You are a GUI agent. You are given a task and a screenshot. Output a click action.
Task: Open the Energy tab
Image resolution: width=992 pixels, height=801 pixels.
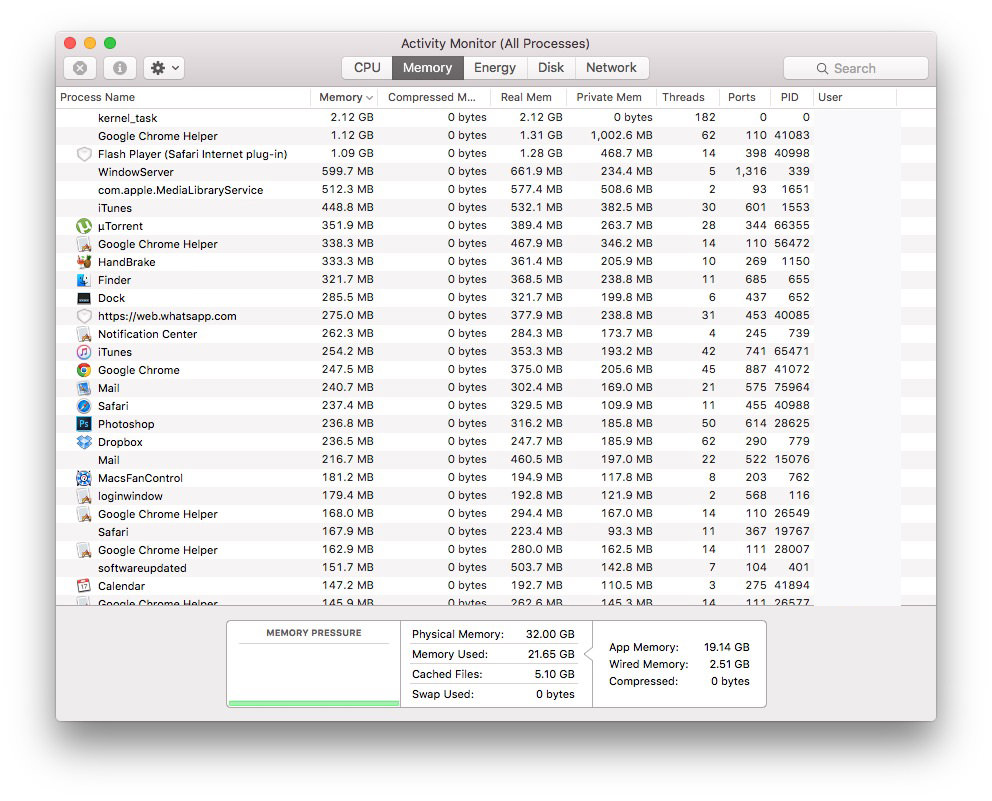click(x=495, y=68)
